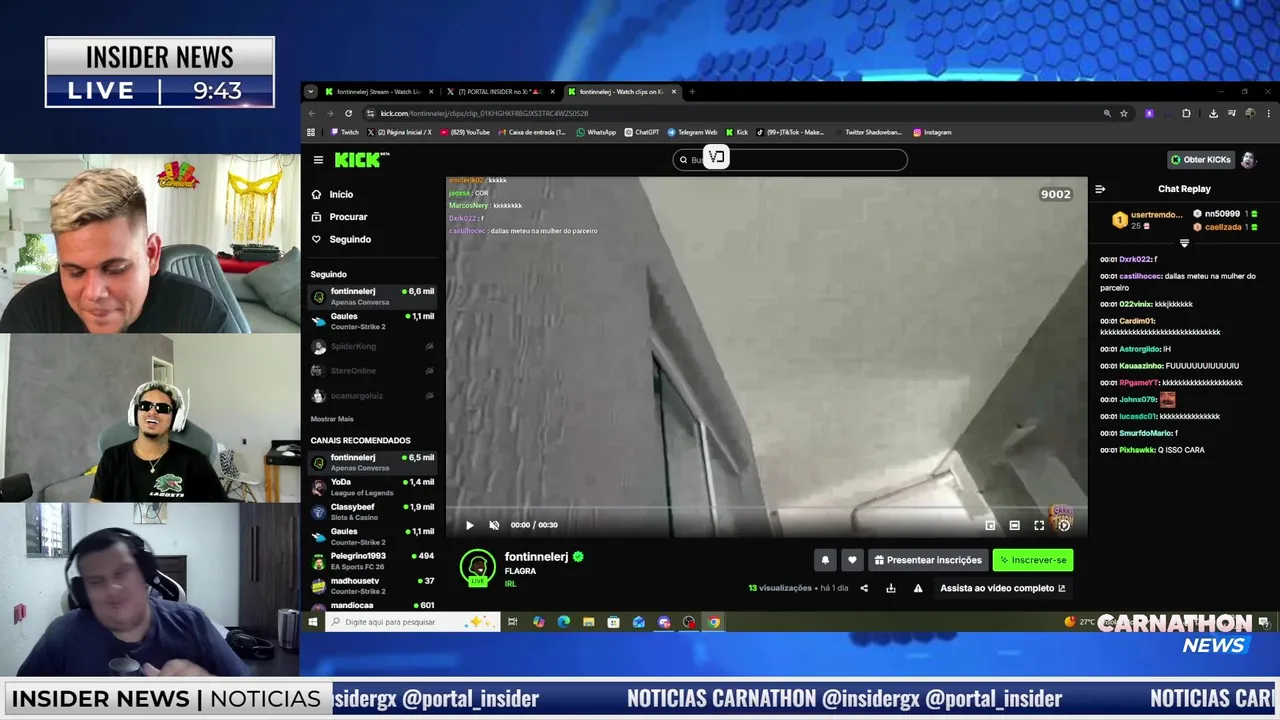Viewport: 1280px width, 720px height.
Task: Expand the Mostrar Mais list
Action: 332,419
